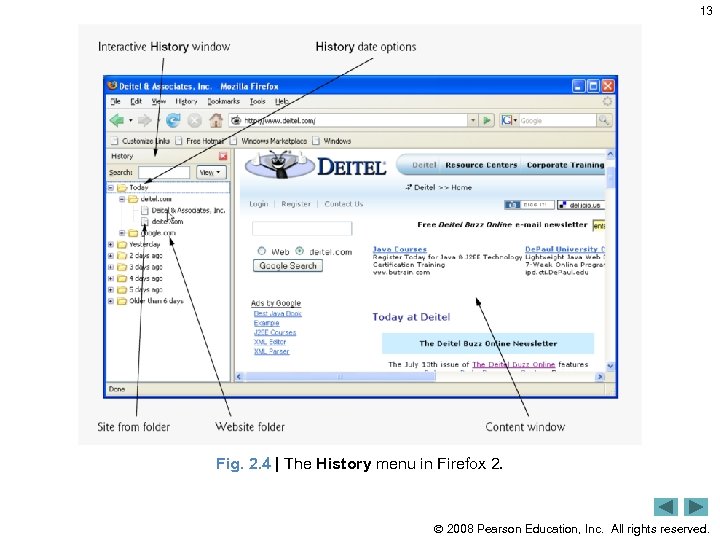This screenshot has height=540, width=720.
Task: Expand the Yesterday history folder
Action: pyautogui.click(x=111, y=244)
